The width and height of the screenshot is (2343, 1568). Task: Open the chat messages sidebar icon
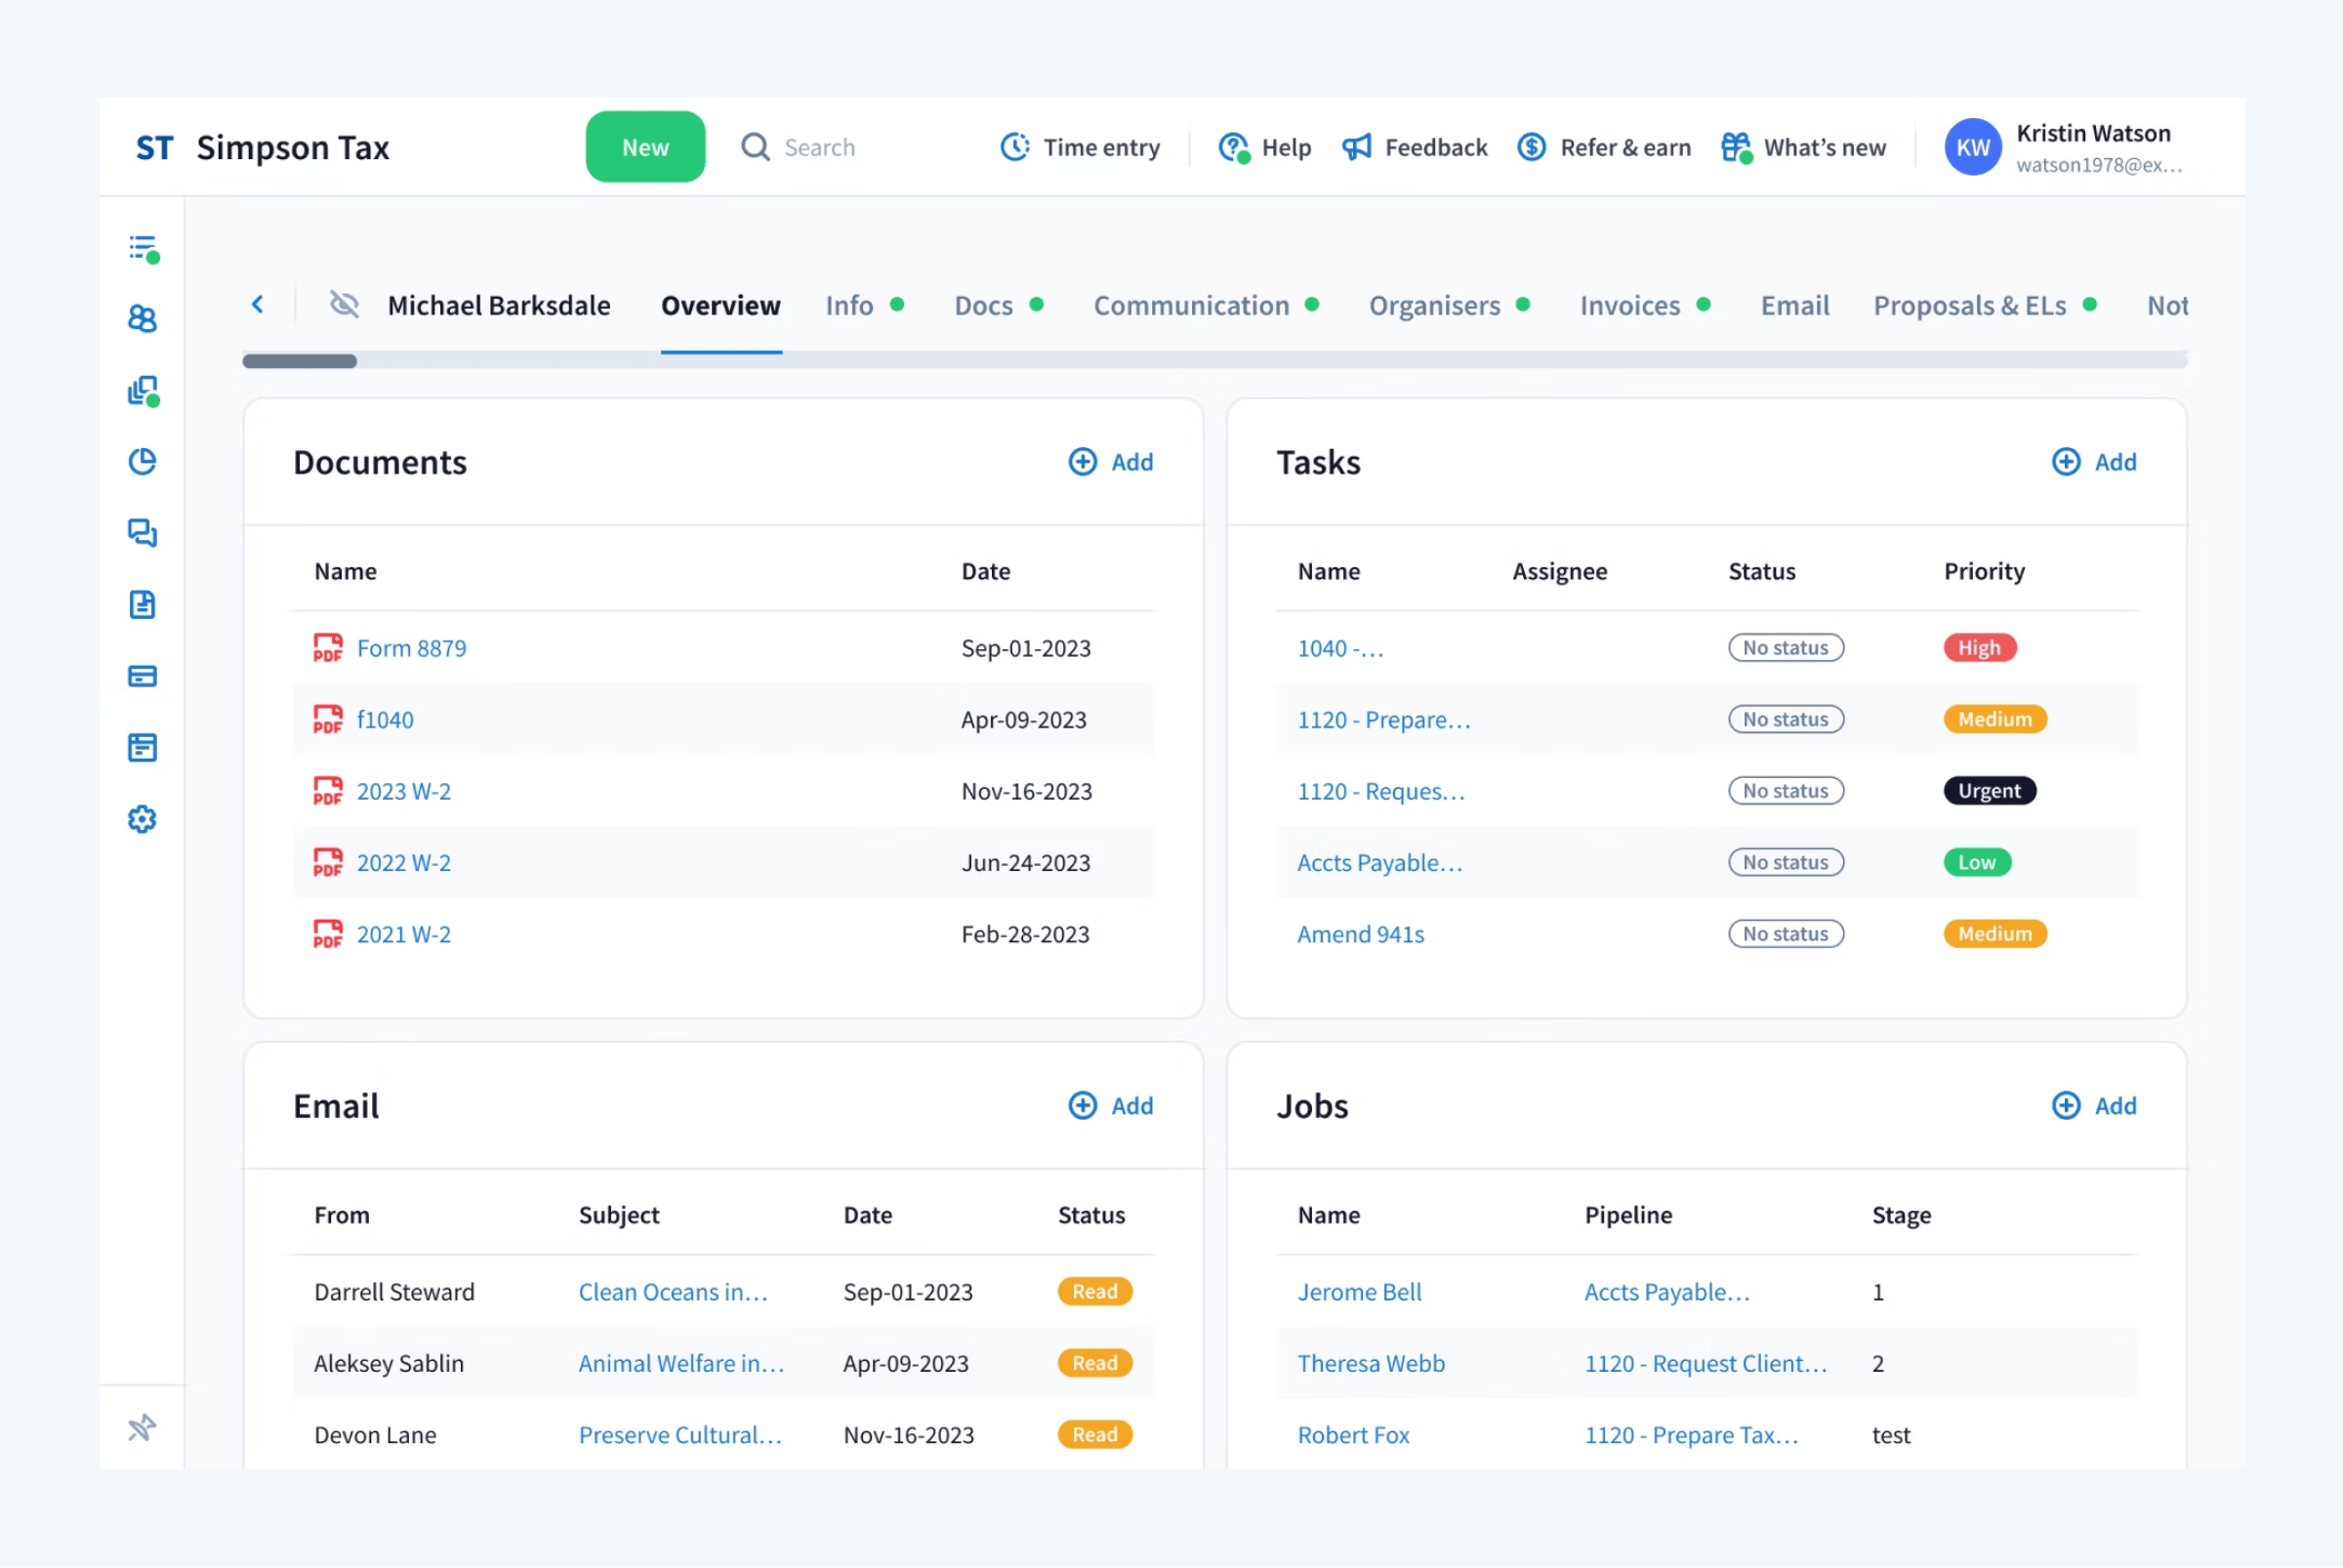(x=143, y=533)
